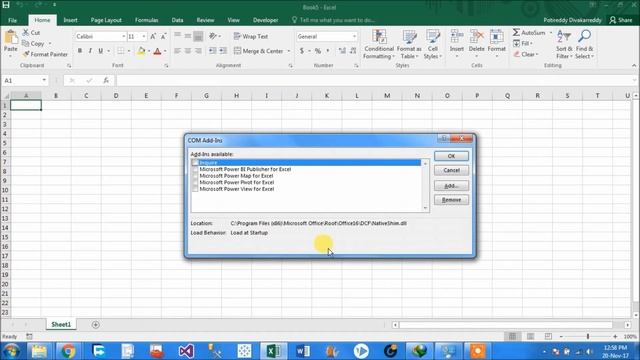This screenshot has height=360, width=640.
Task: Click the Wrap Text icon
Action: (237, 36)
